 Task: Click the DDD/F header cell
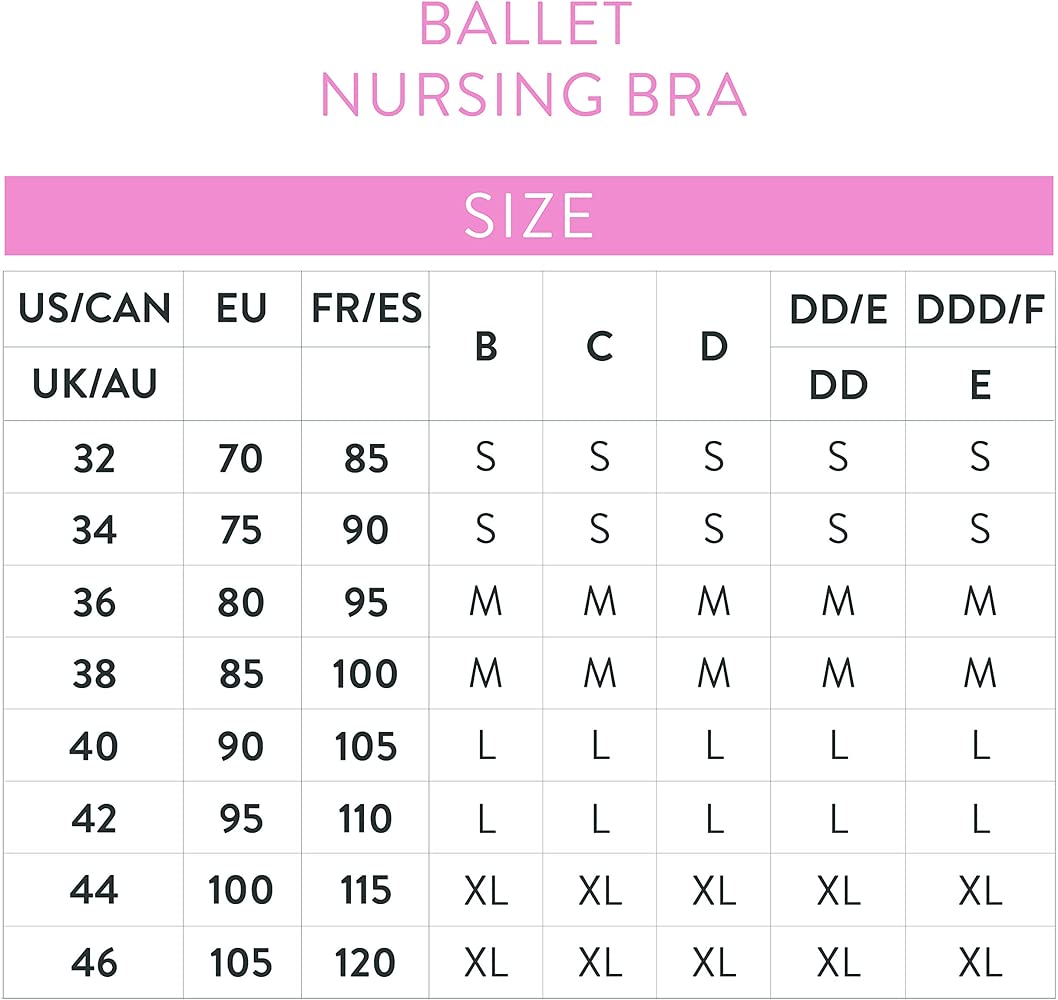[x=980, y=310]
